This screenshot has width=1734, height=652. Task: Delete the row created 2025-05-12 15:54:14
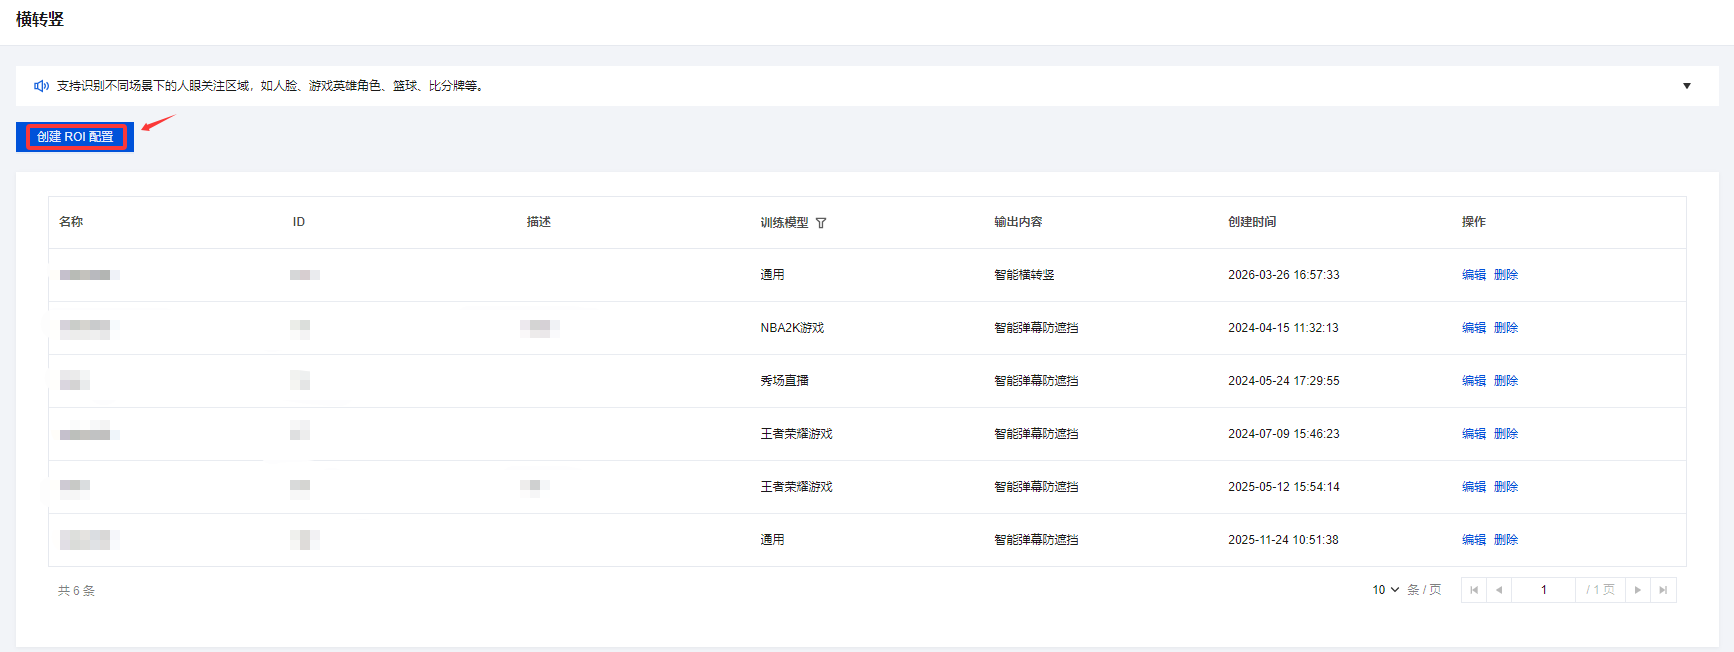click(x=1506, y=487)
